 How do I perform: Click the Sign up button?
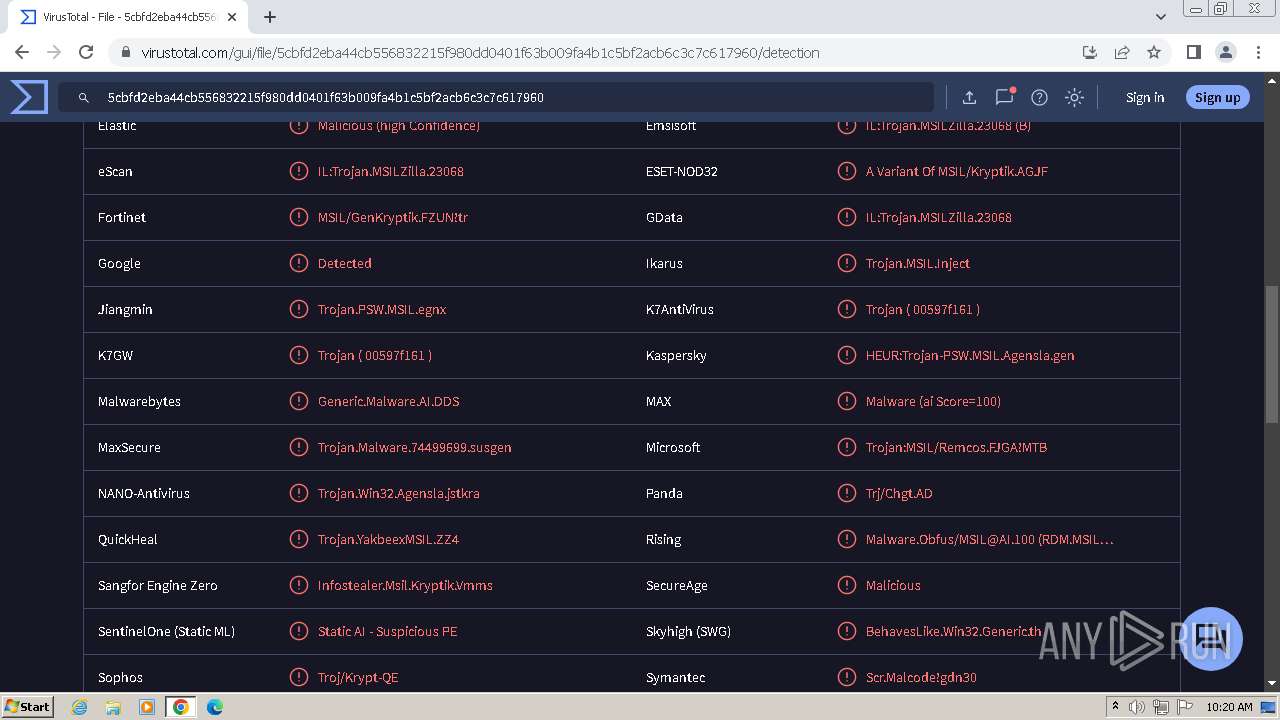1217,97
